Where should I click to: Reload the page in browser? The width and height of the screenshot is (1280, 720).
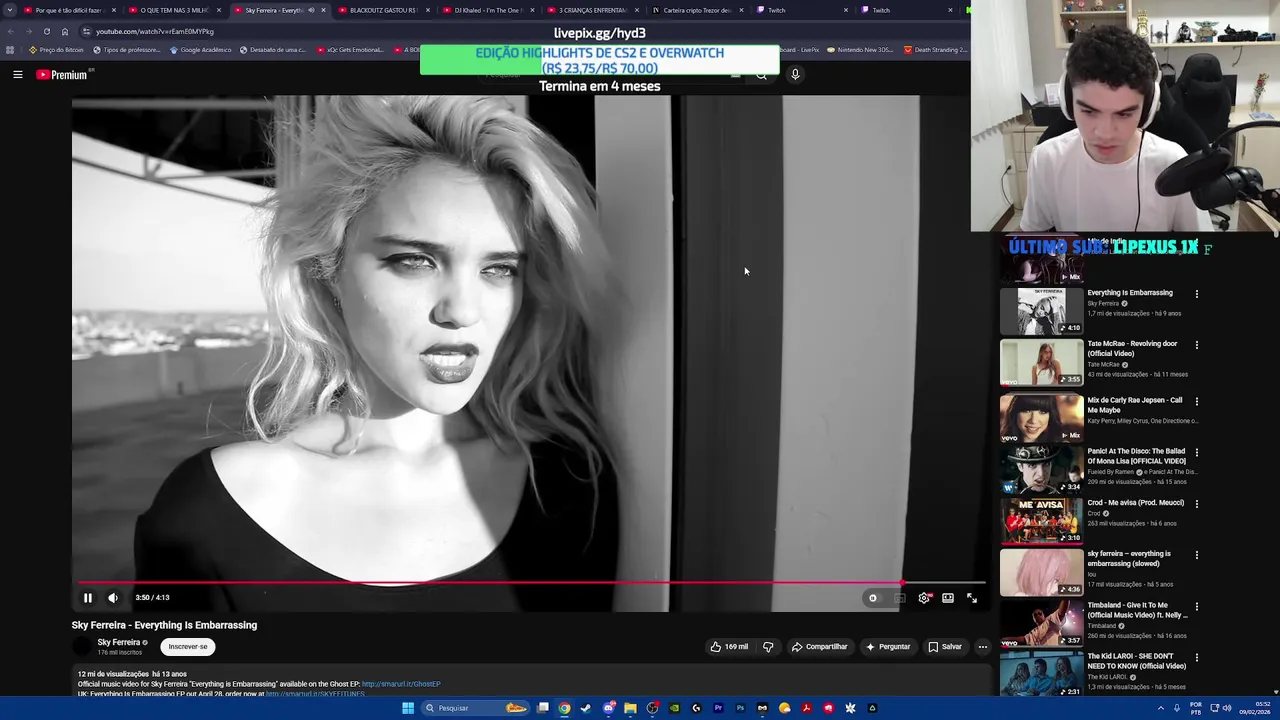[46, 31]
